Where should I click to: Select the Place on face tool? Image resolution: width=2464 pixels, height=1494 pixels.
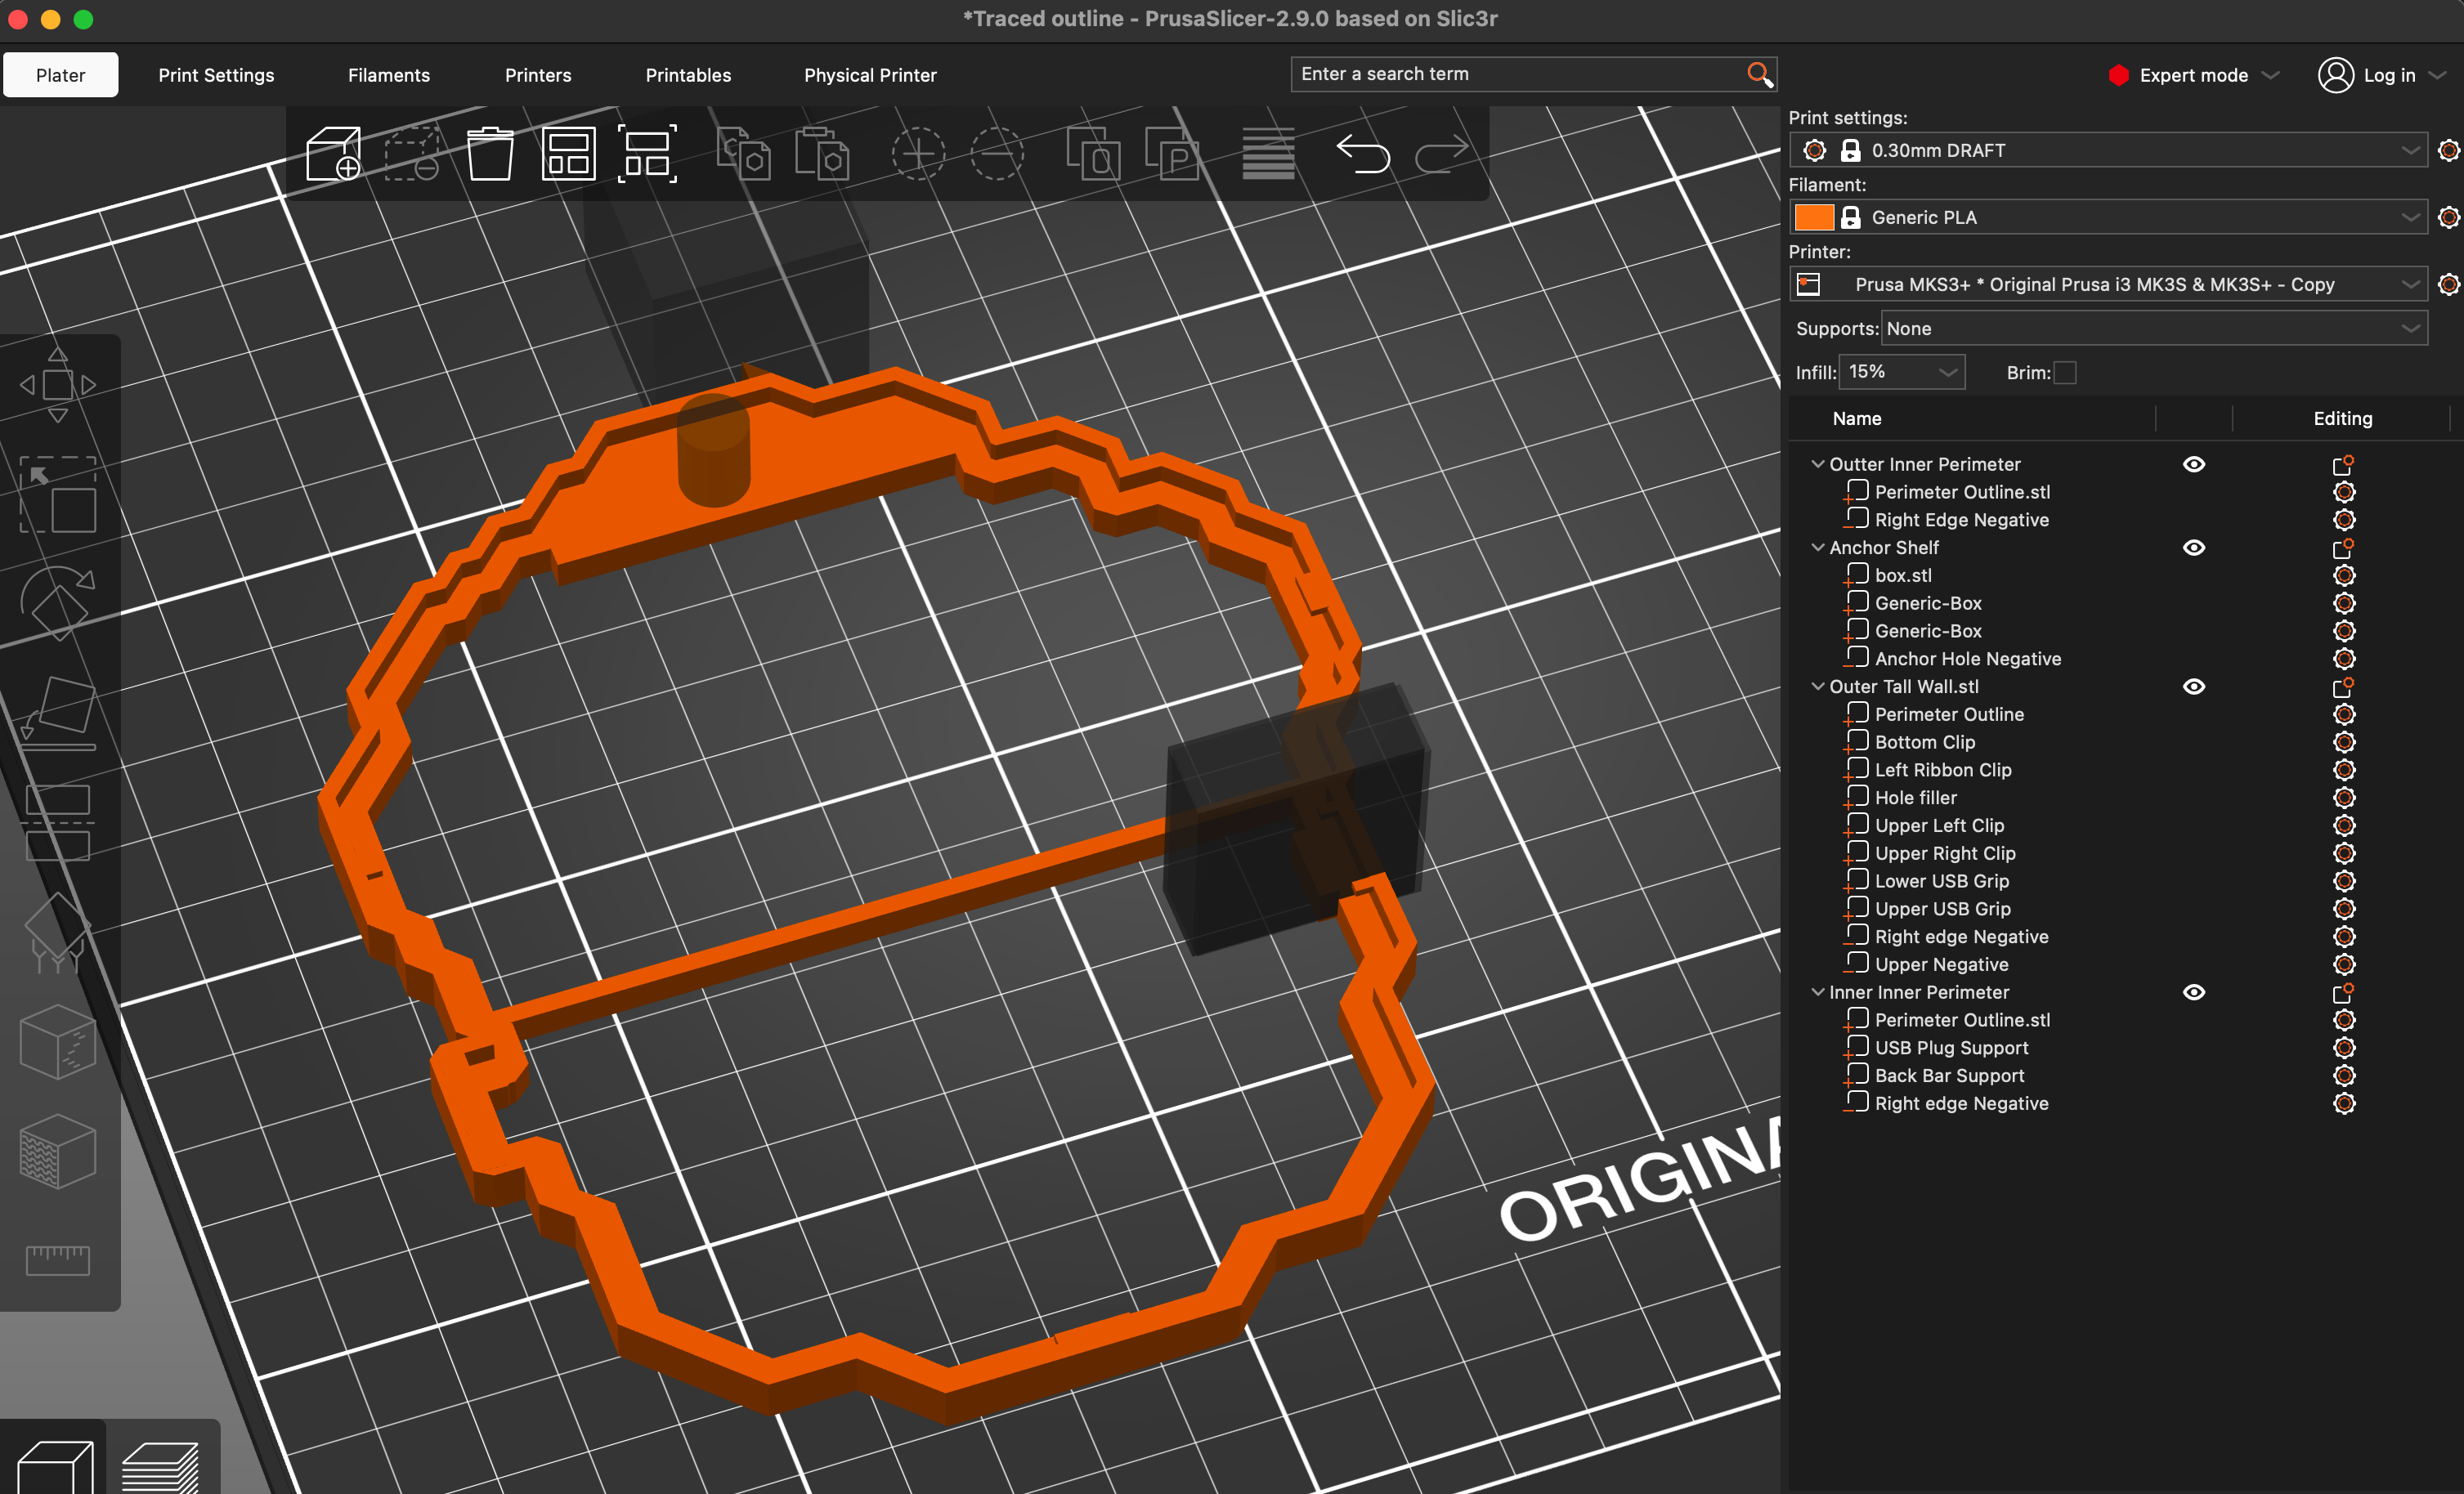58,713
